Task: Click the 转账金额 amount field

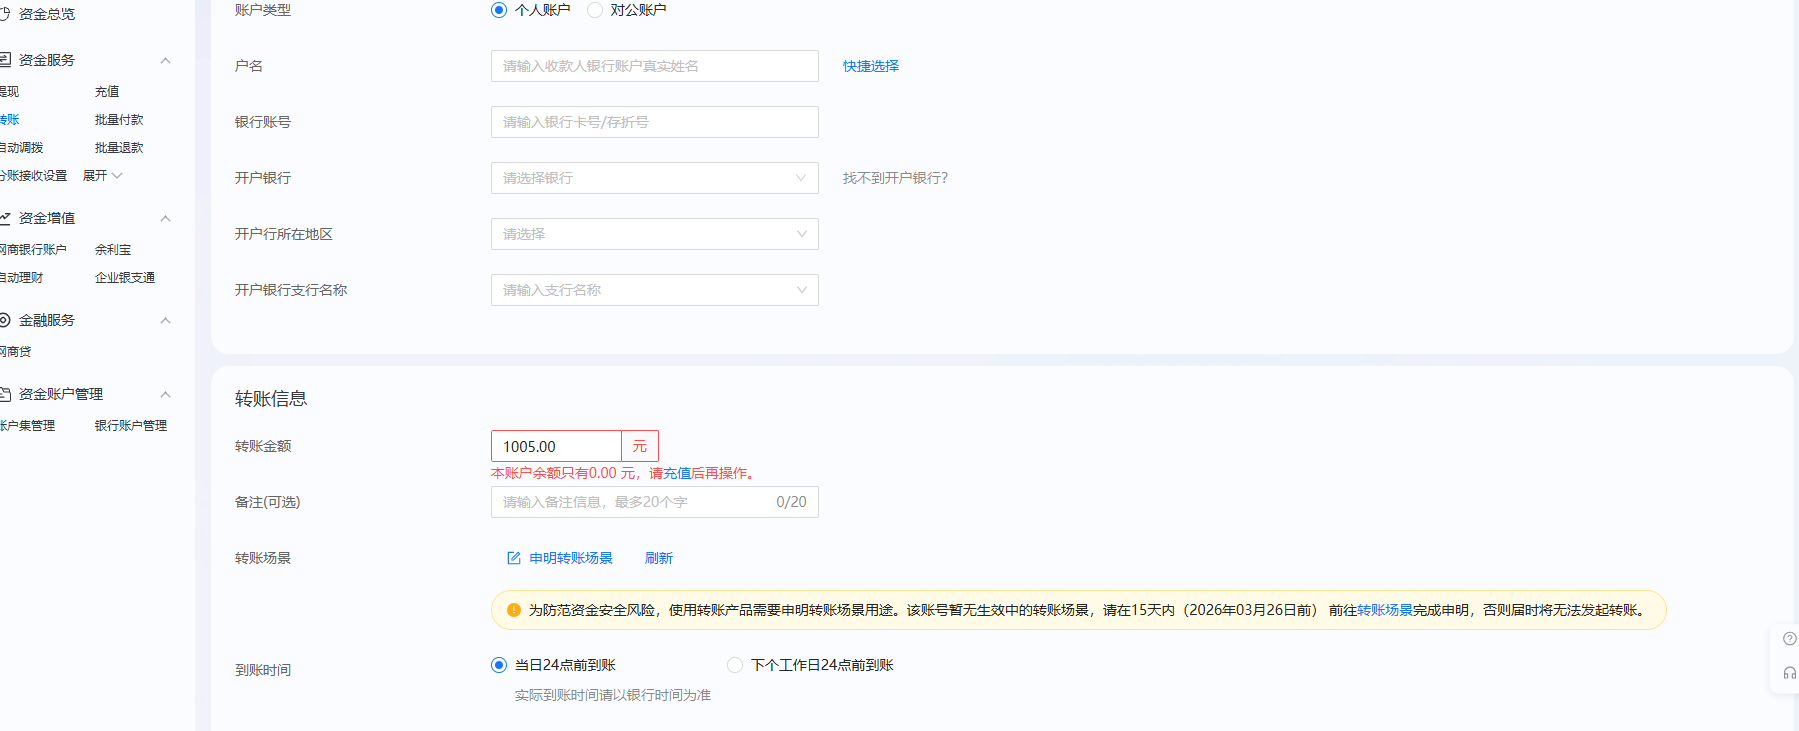Action: tap(556, 446)
